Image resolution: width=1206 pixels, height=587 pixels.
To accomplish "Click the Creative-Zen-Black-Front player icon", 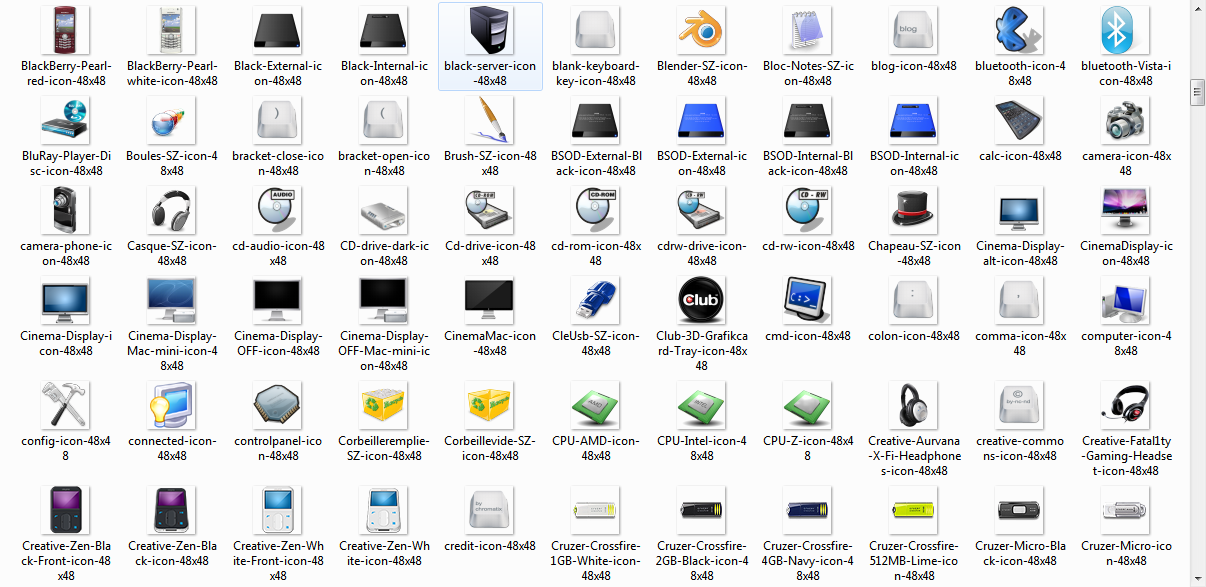I will coord(66,510).
